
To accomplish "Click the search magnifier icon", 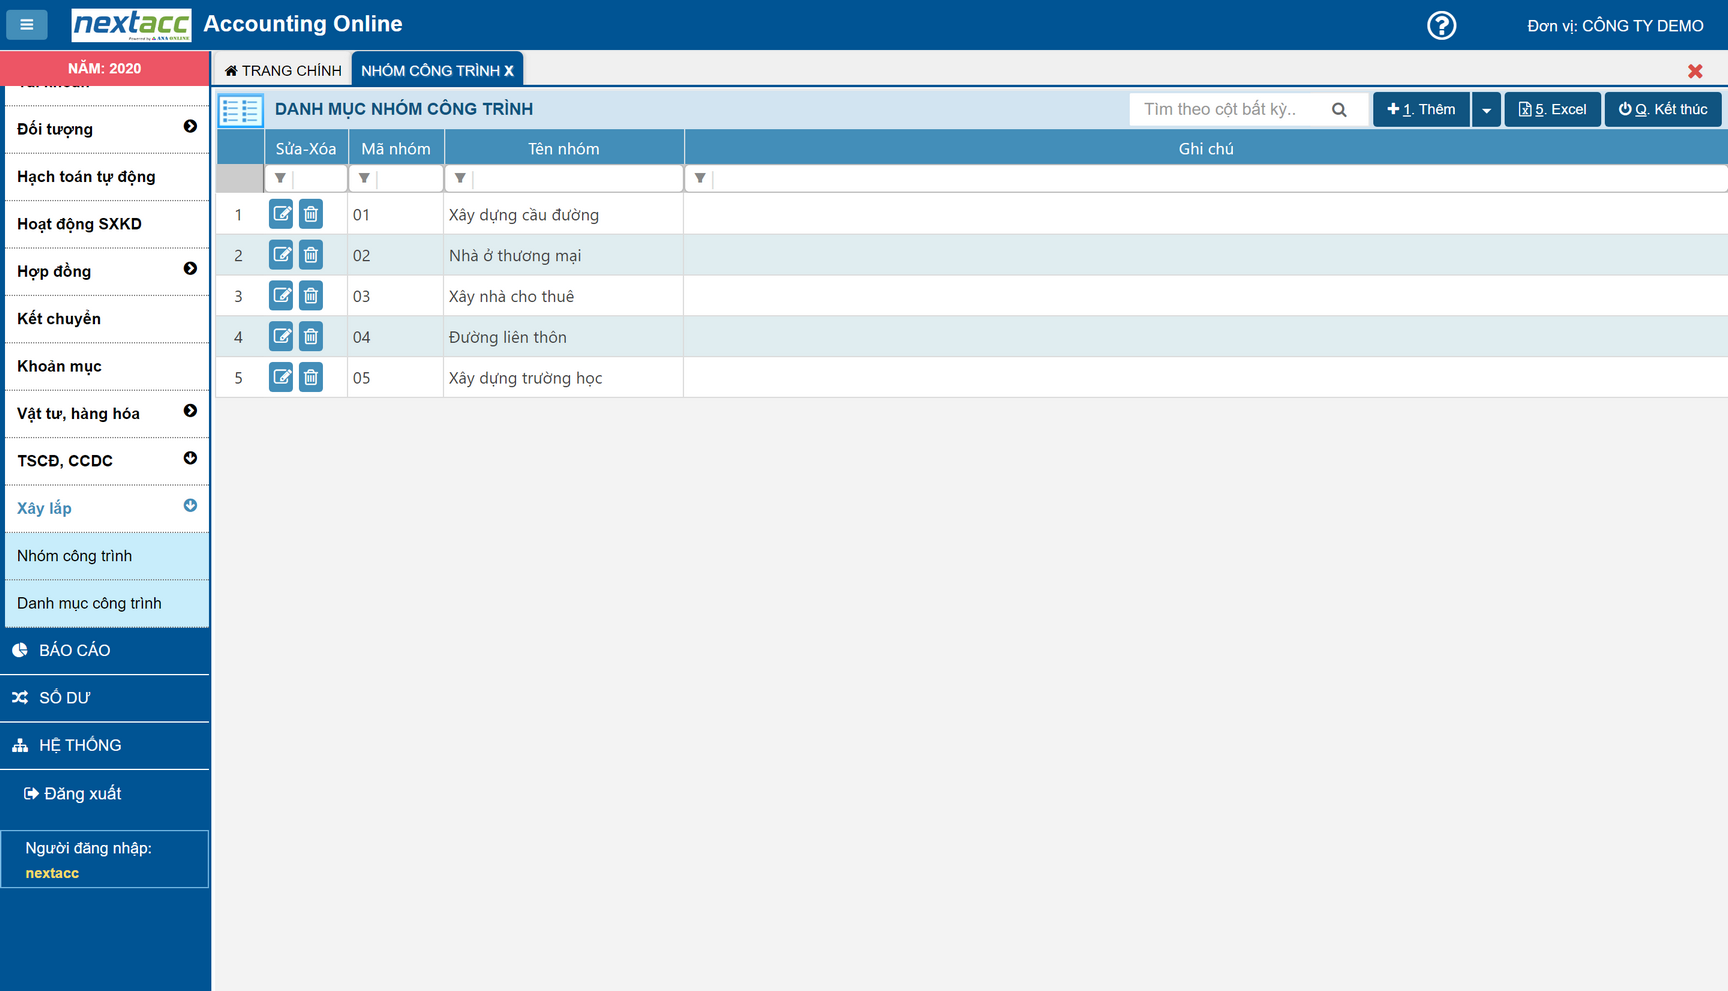I will click(x=1339, y=110).
